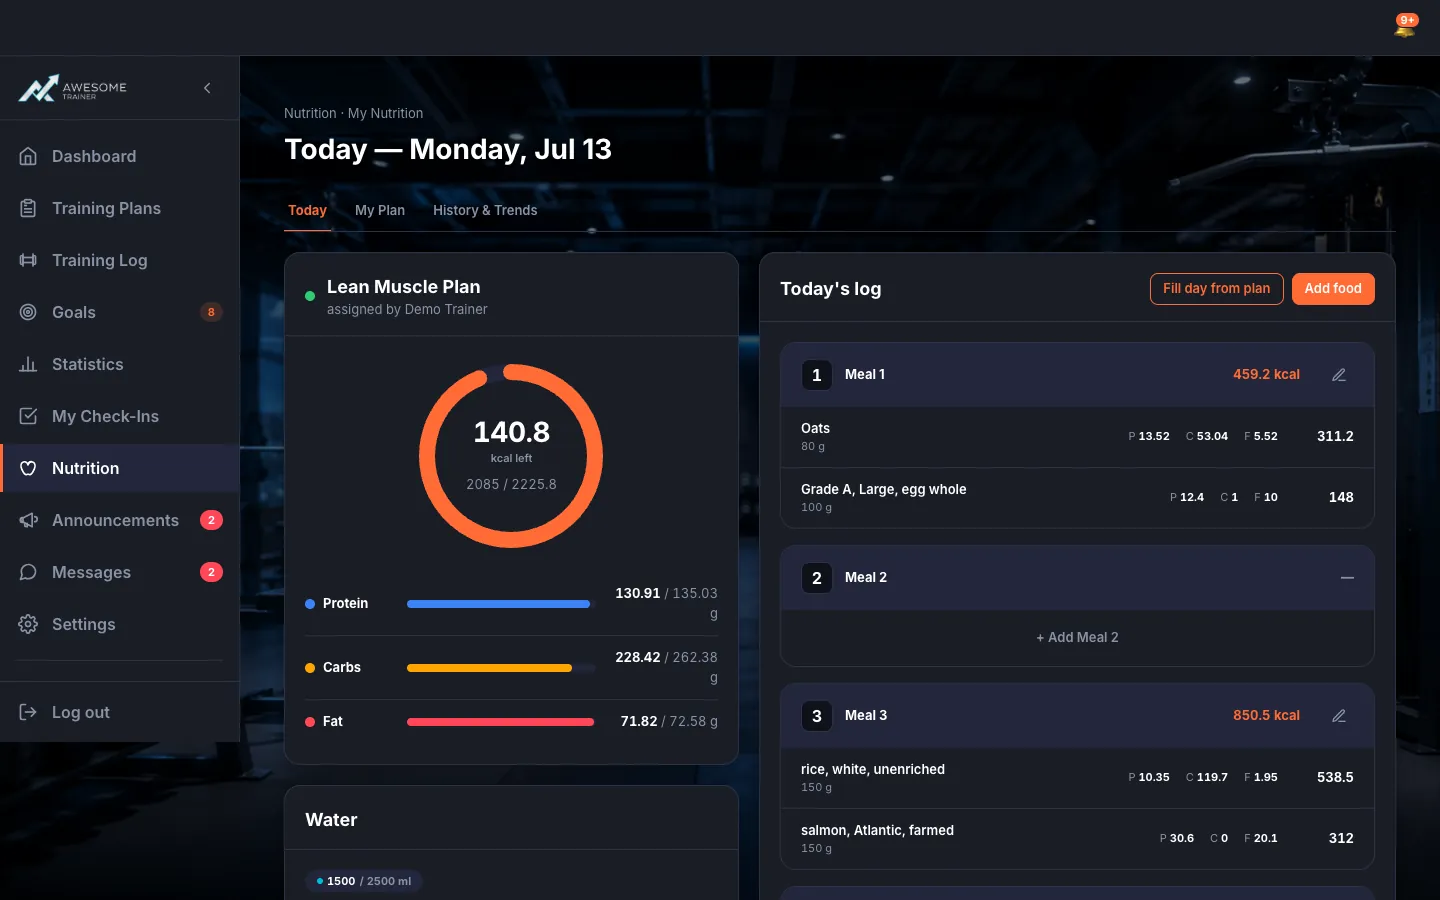Edit Meal 1 with pencil icon
The image size is (1440, 900).
pyautogui.click(x=1339, y=375)
